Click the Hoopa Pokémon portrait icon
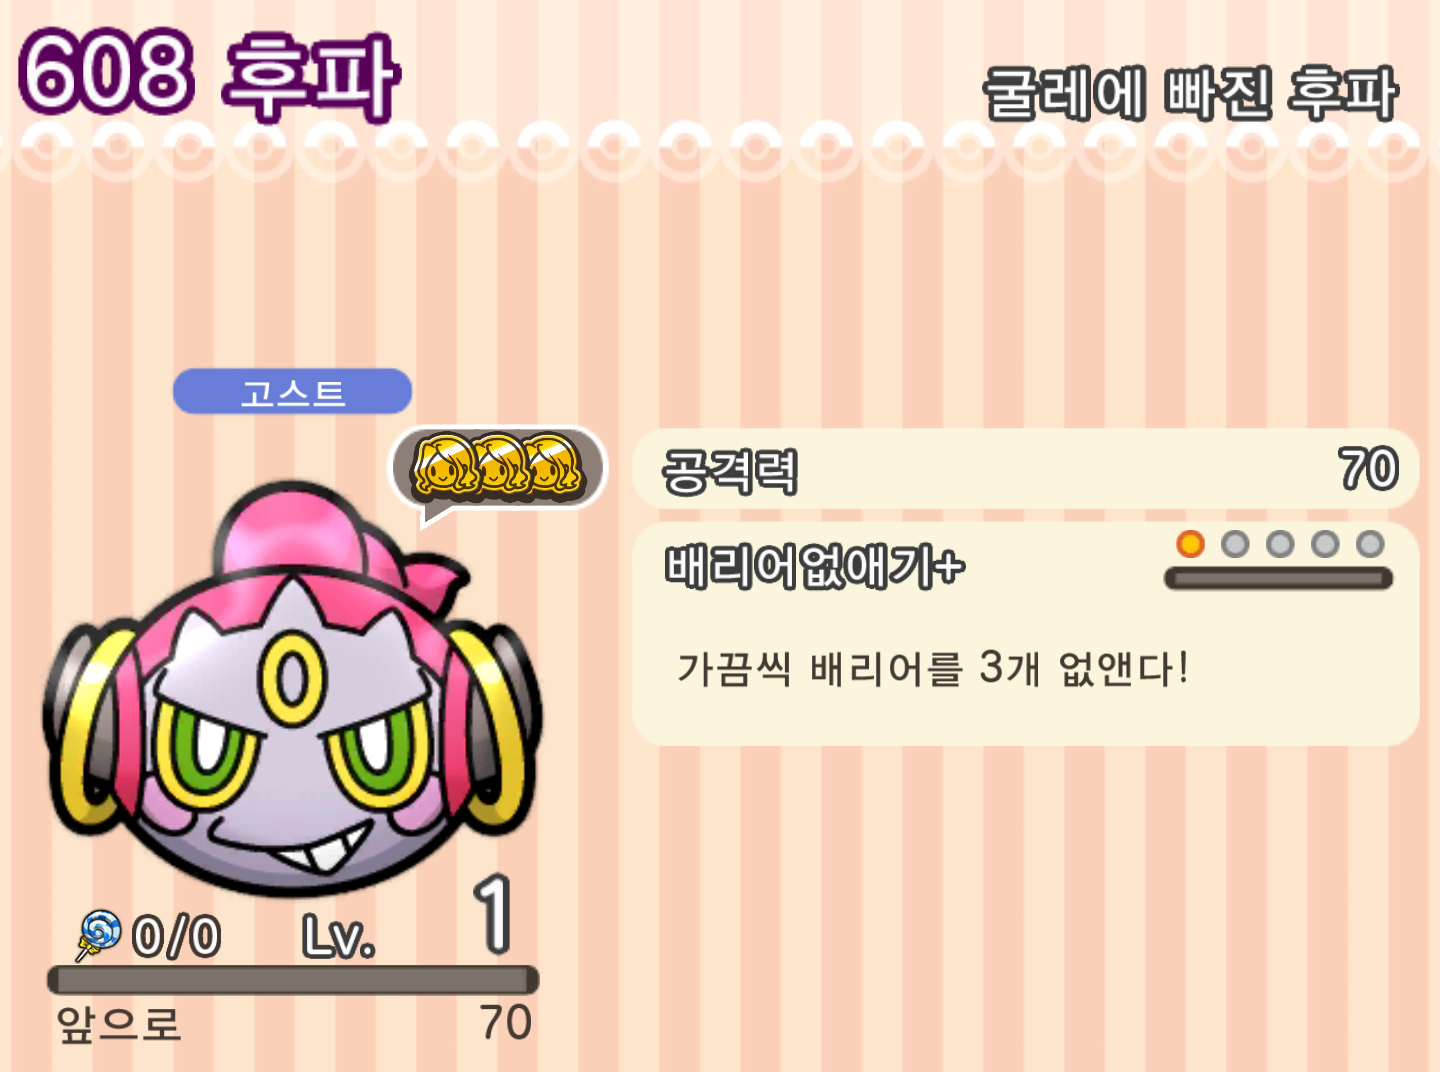Viewport: 1440px width, 1072px height. coord(292,690)
